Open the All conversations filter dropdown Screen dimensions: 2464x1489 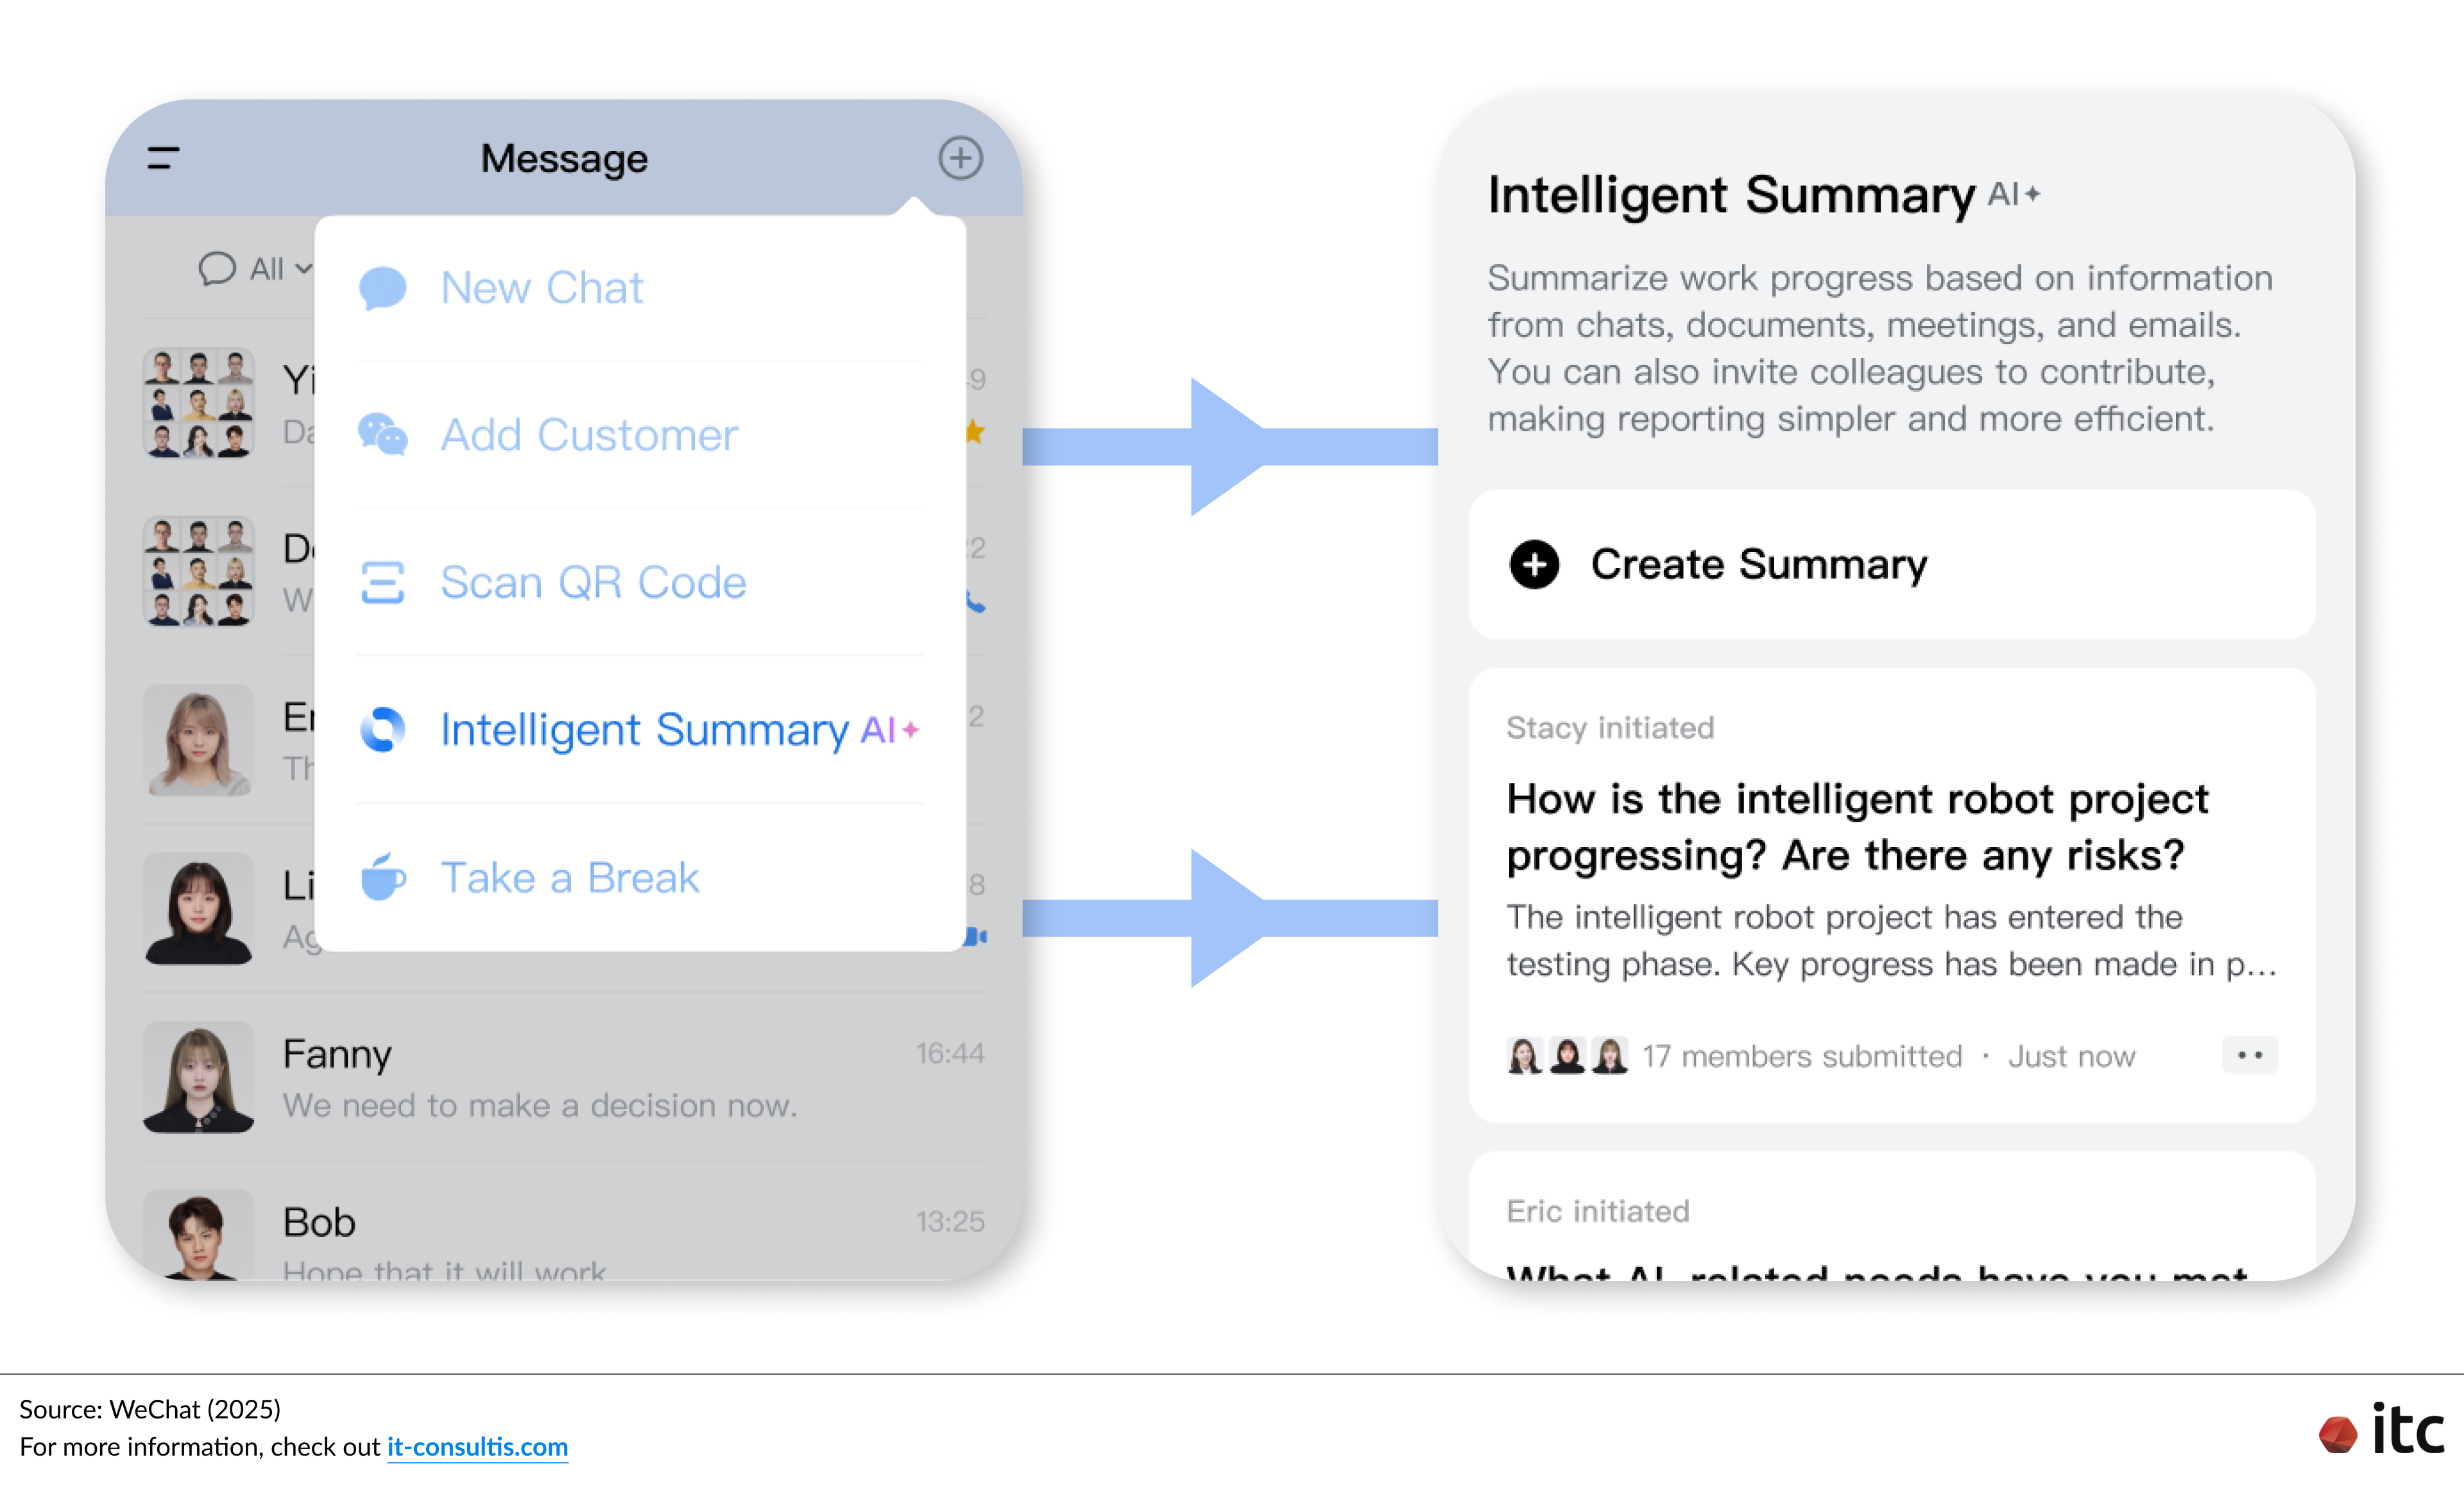(253, 268)
